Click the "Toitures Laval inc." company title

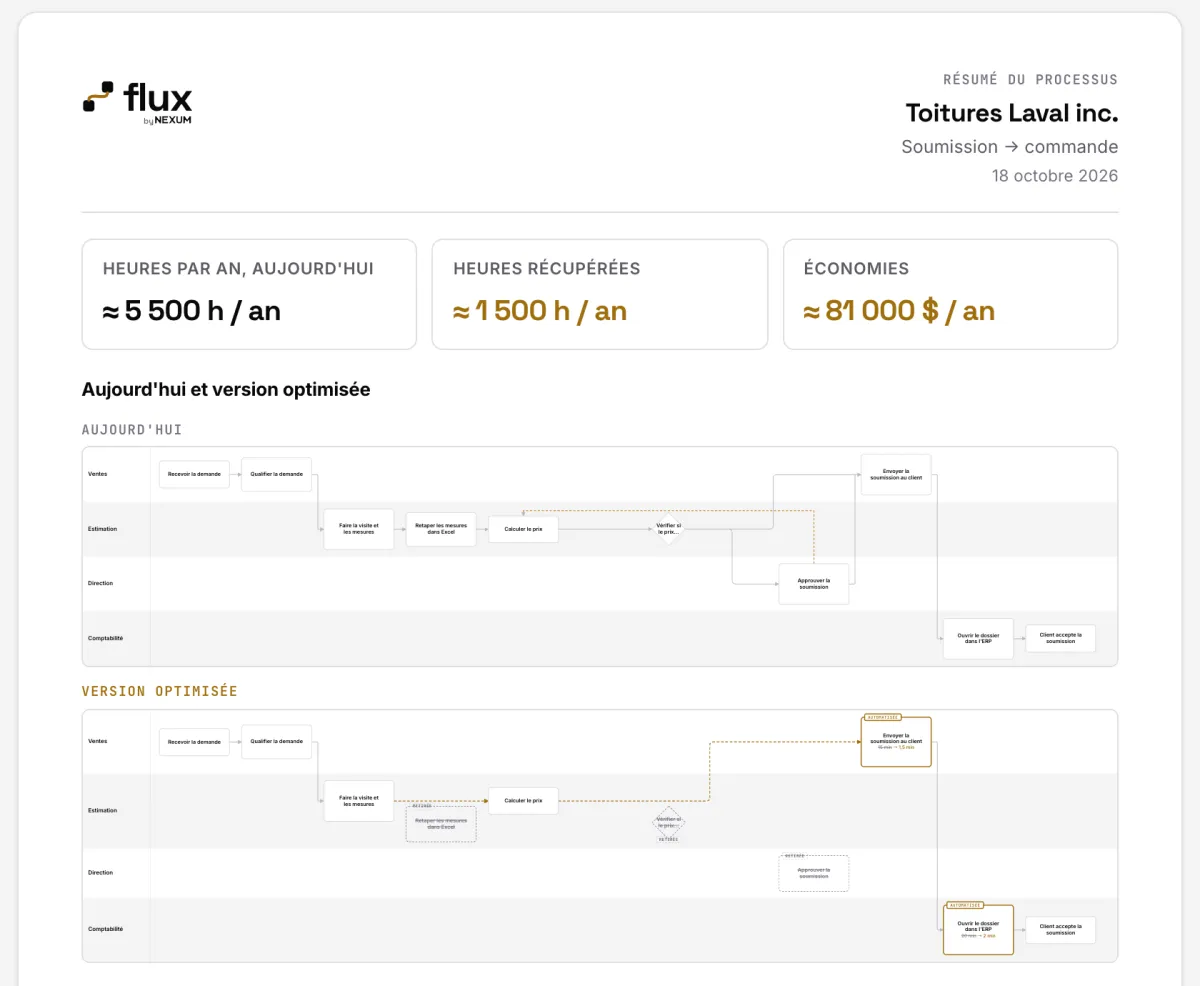(1012, 113)
